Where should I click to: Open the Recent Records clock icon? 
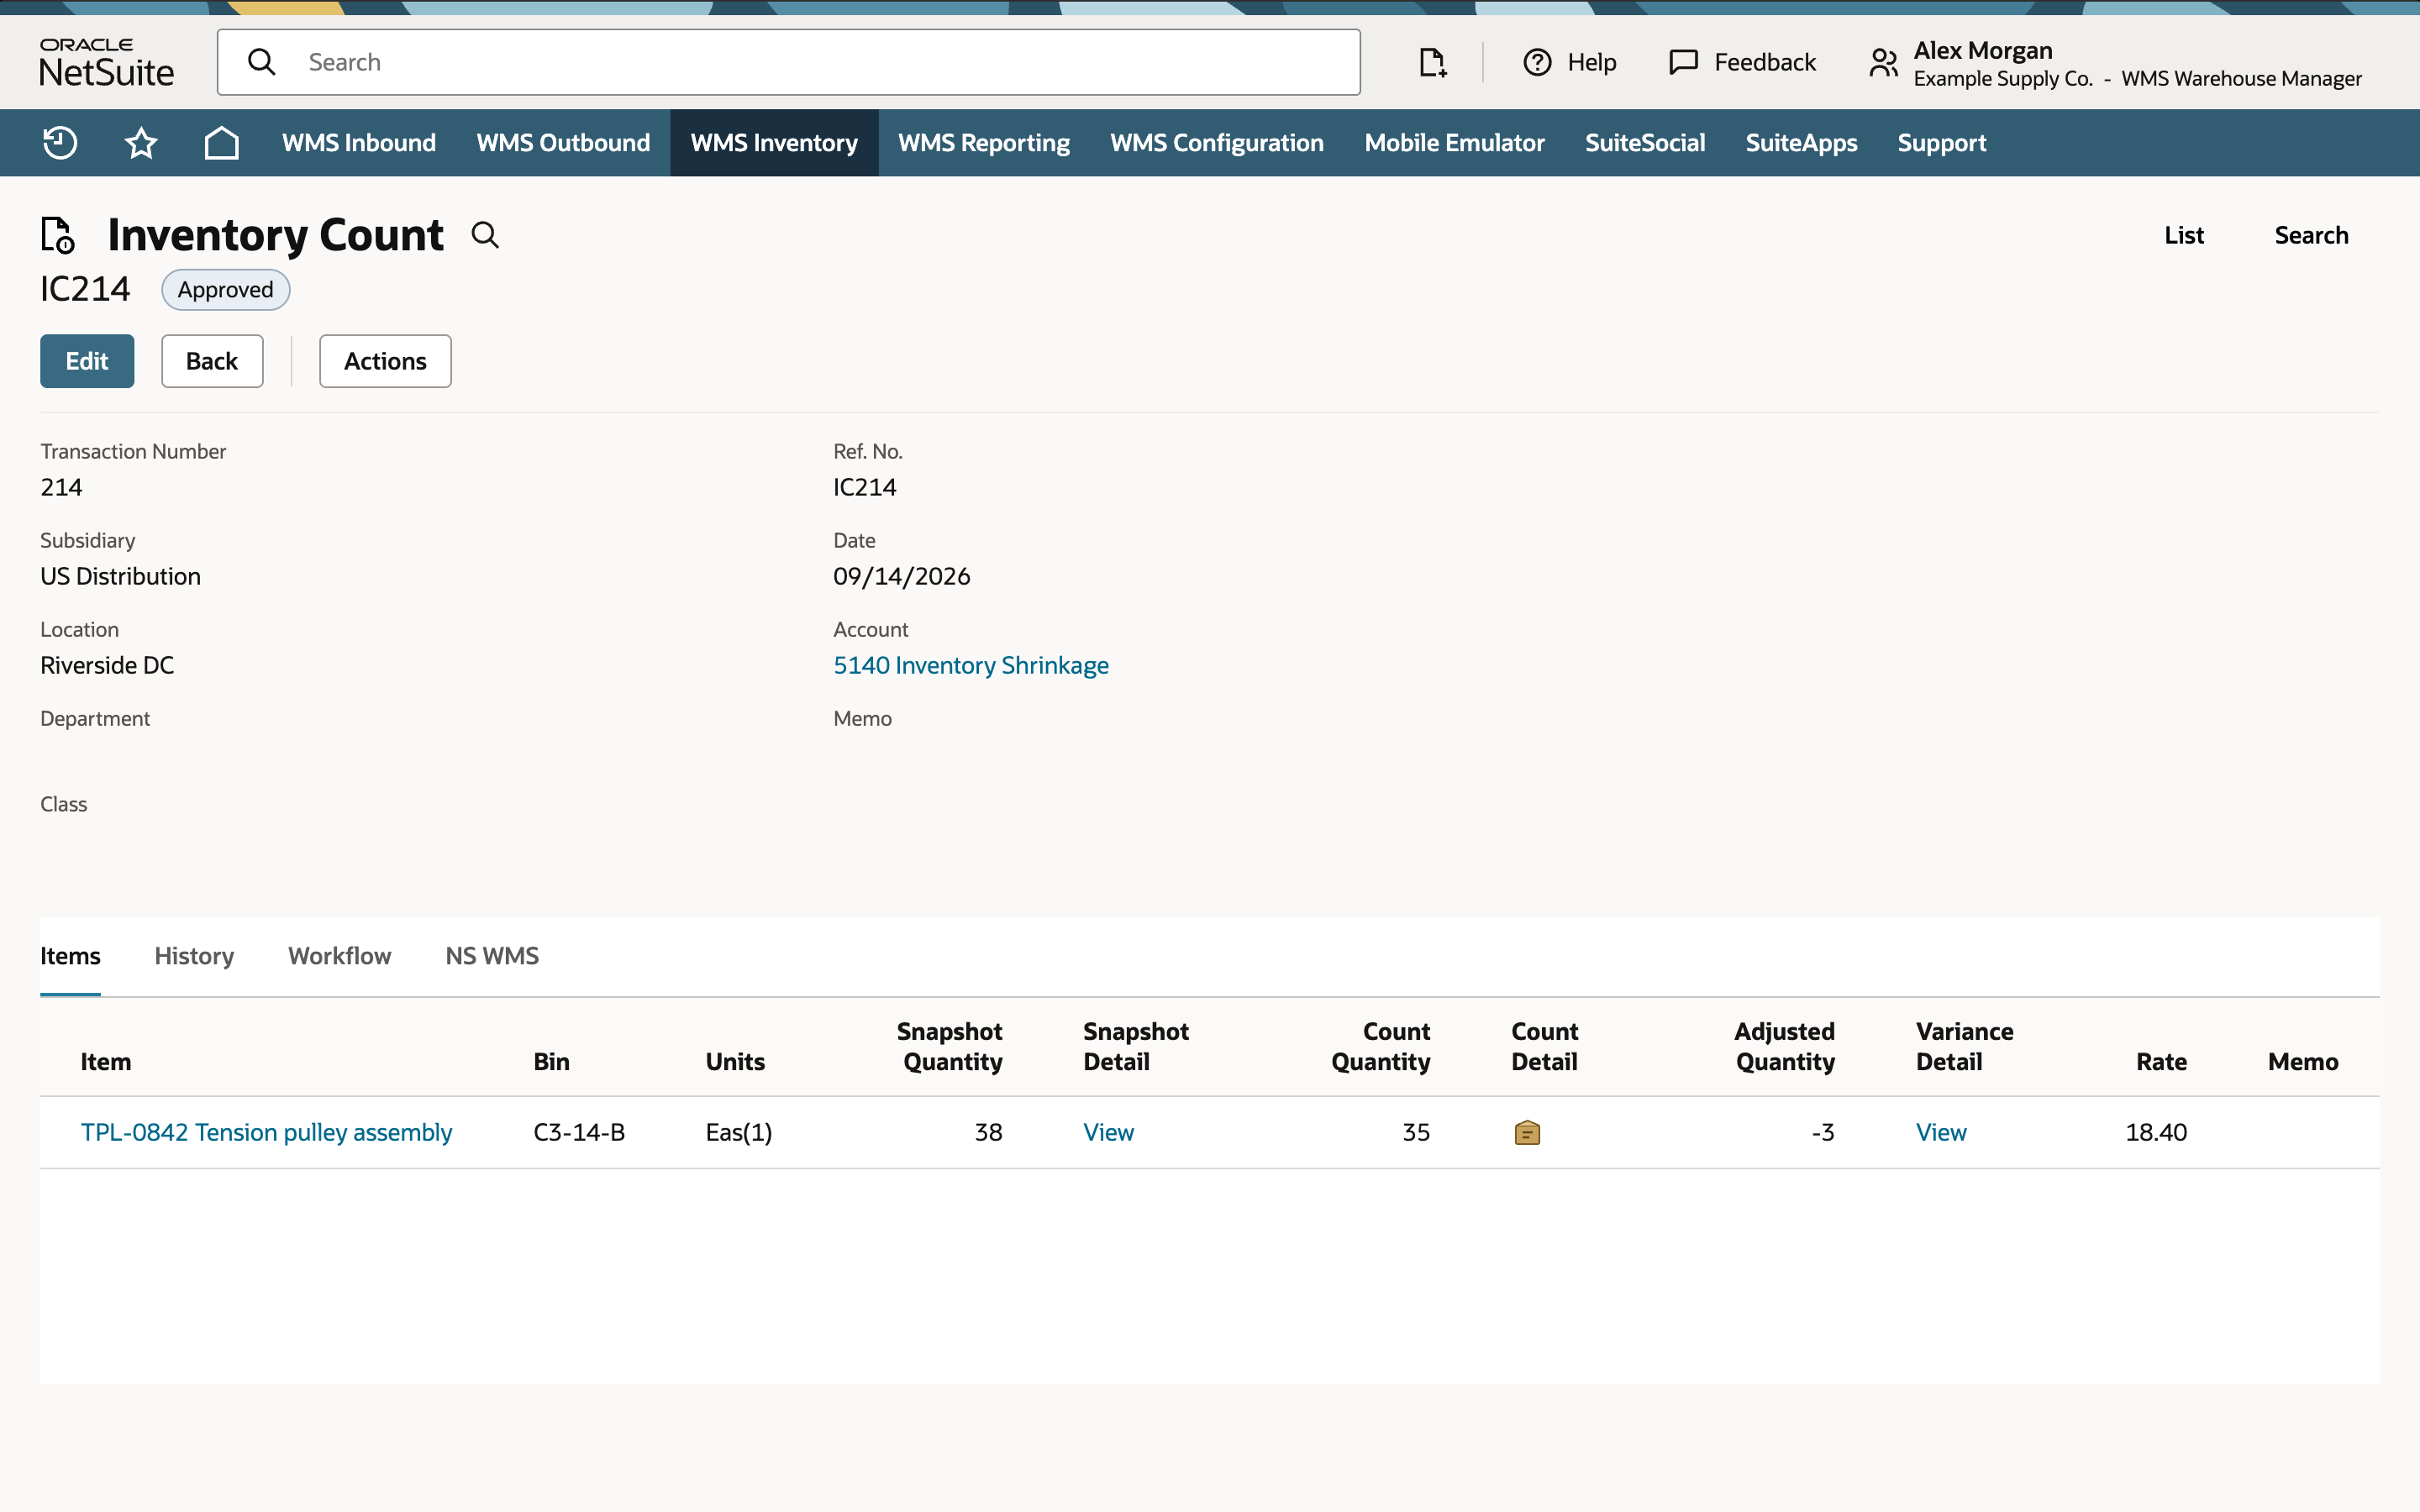click(x=60, y=143)
